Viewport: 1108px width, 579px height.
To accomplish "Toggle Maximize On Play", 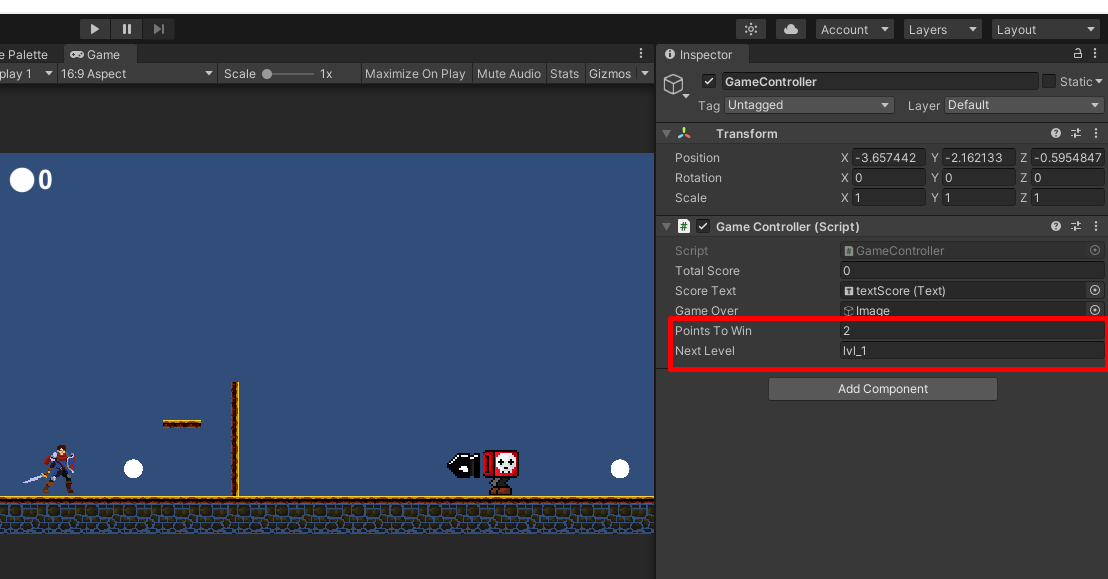I will tap(415, 74).
